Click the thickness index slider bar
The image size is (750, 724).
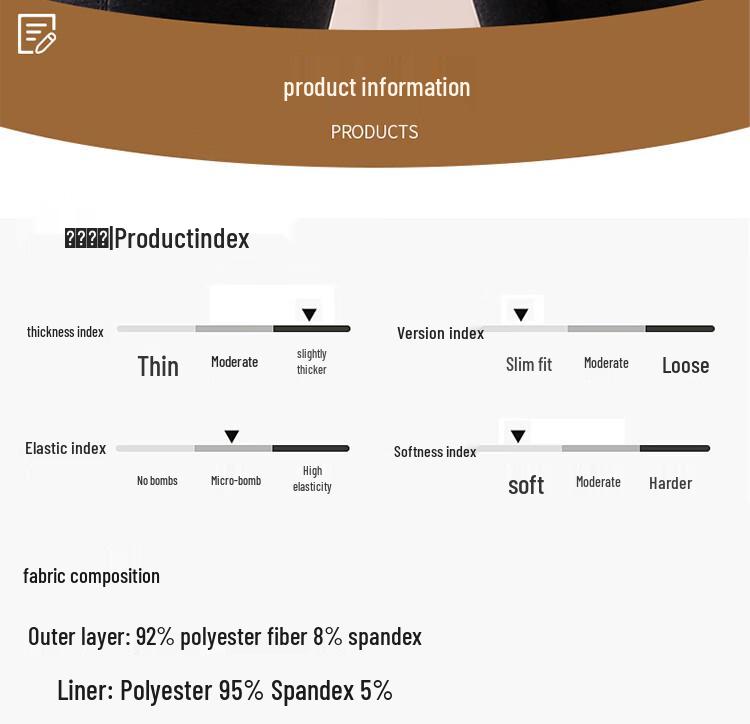tap(233, 329)
